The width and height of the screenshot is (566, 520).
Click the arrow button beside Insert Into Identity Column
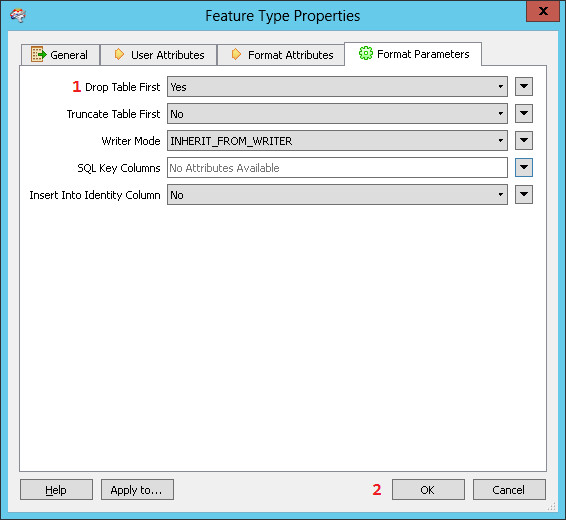(524, 195)
